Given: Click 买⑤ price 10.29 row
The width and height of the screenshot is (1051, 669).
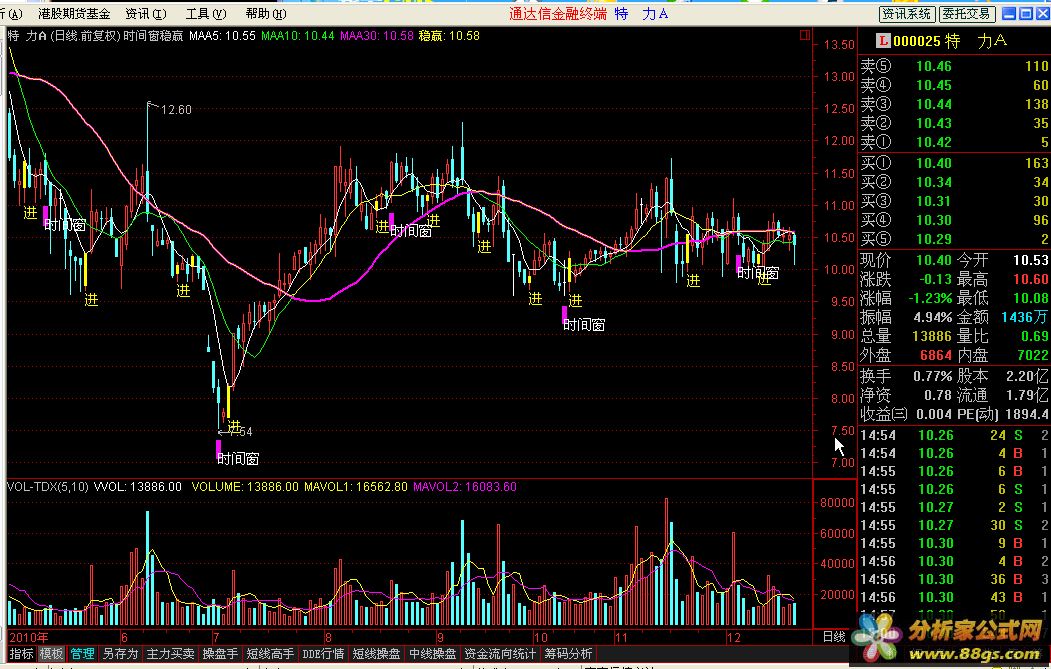Looking at the screenshot, I should [x=954, y=239].
